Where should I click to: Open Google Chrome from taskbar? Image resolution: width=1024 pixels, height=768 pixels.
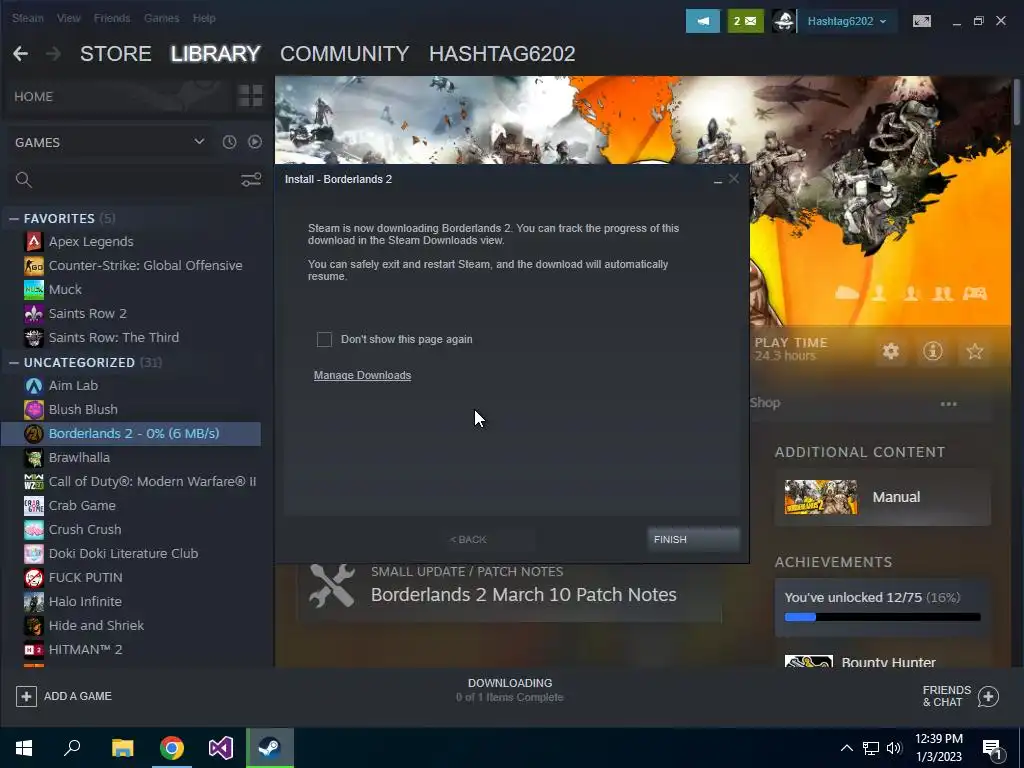pos(172,748)
